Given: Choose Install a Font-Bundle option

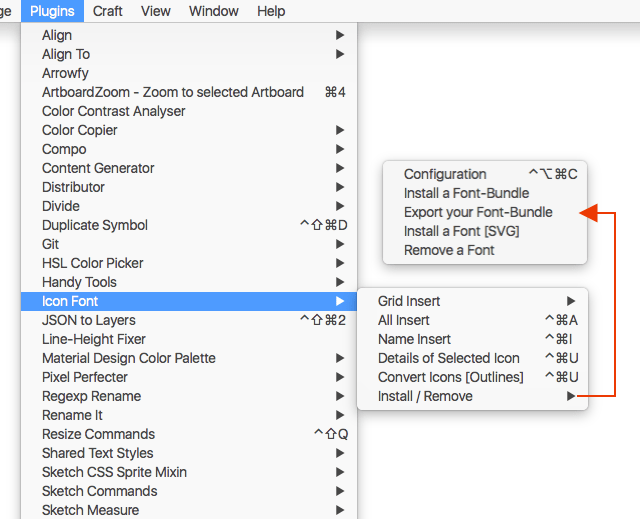Looking at the screenshot, I should pyautogui.click(x=466, y=193).
